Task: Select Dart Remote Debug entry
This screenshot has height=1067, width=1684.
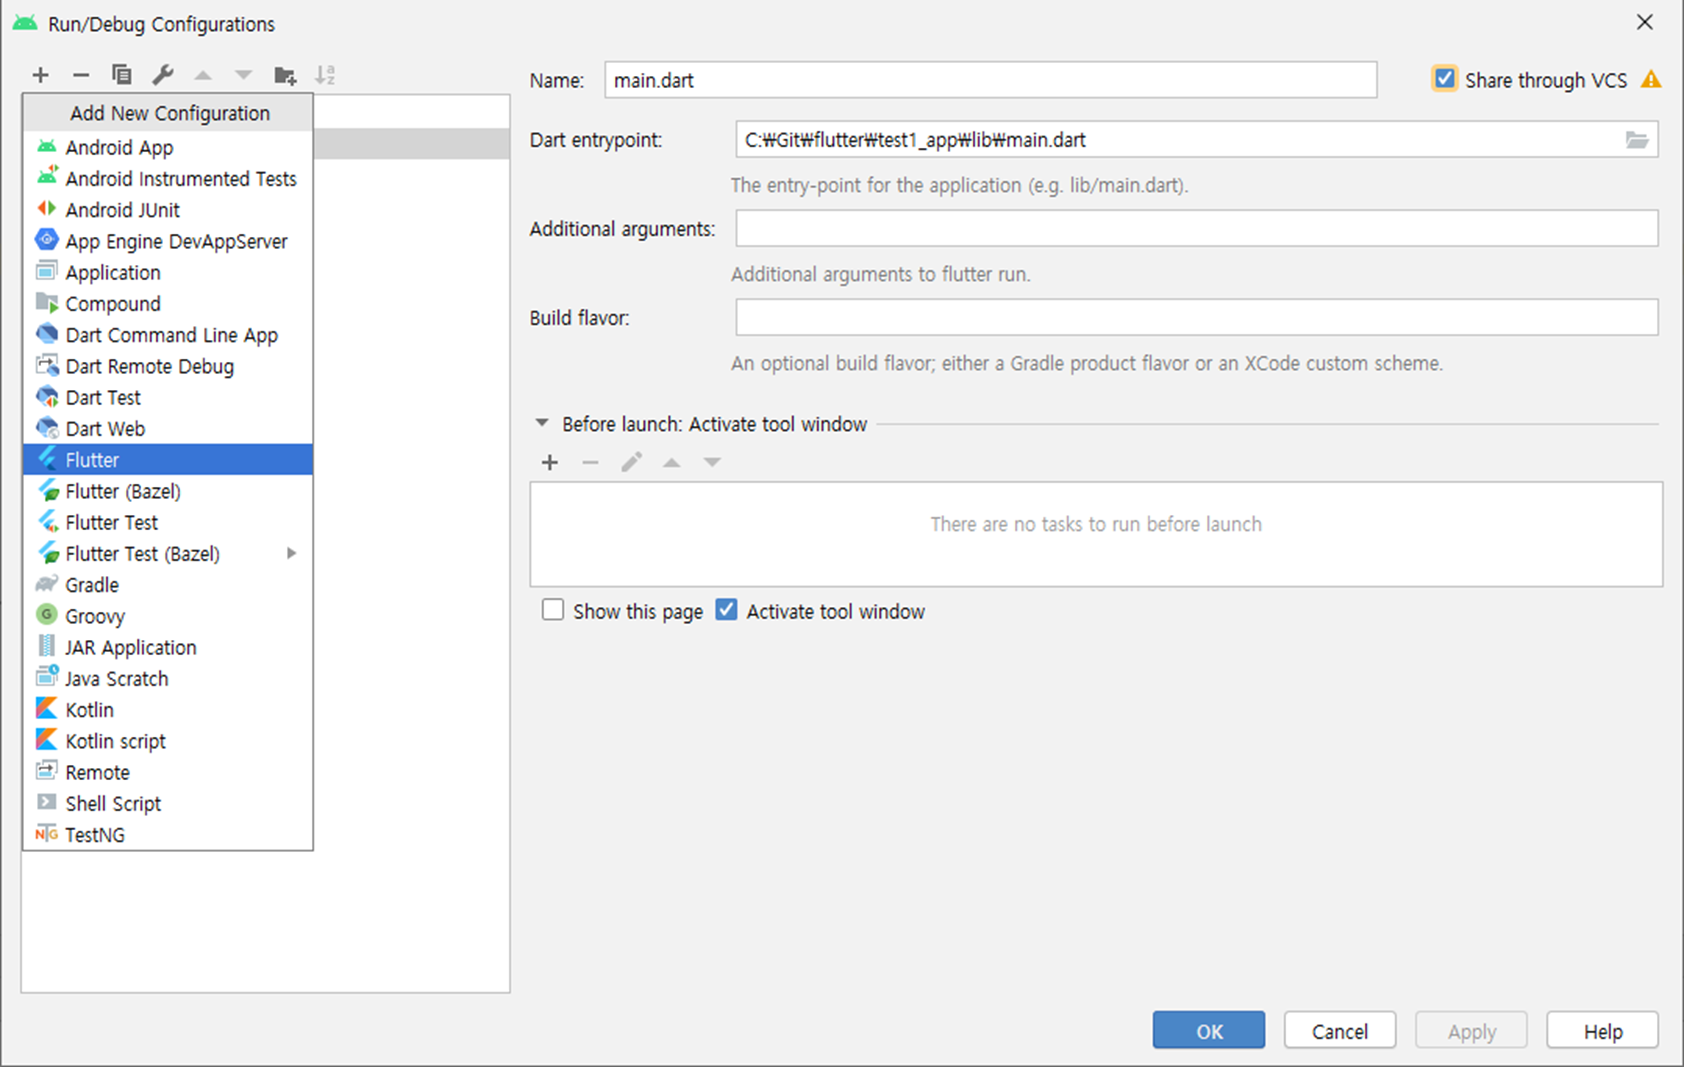Action: tap(168, 366)
